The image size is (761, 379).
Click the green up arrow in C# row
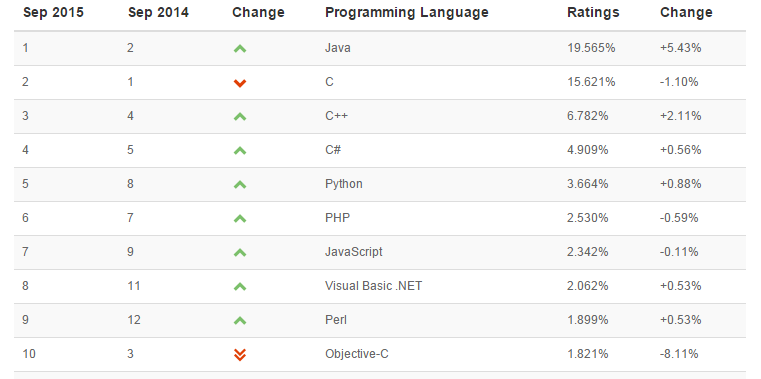coord(240,150)
